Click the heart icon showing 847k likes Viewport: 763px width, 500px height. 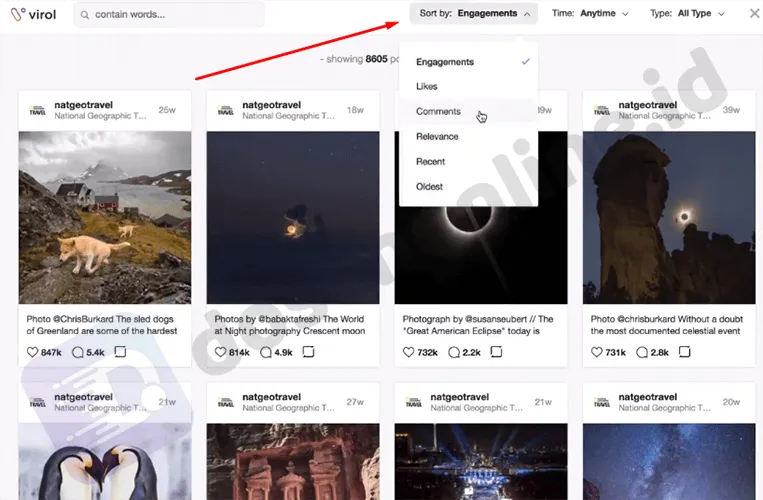tap(33, 352)
